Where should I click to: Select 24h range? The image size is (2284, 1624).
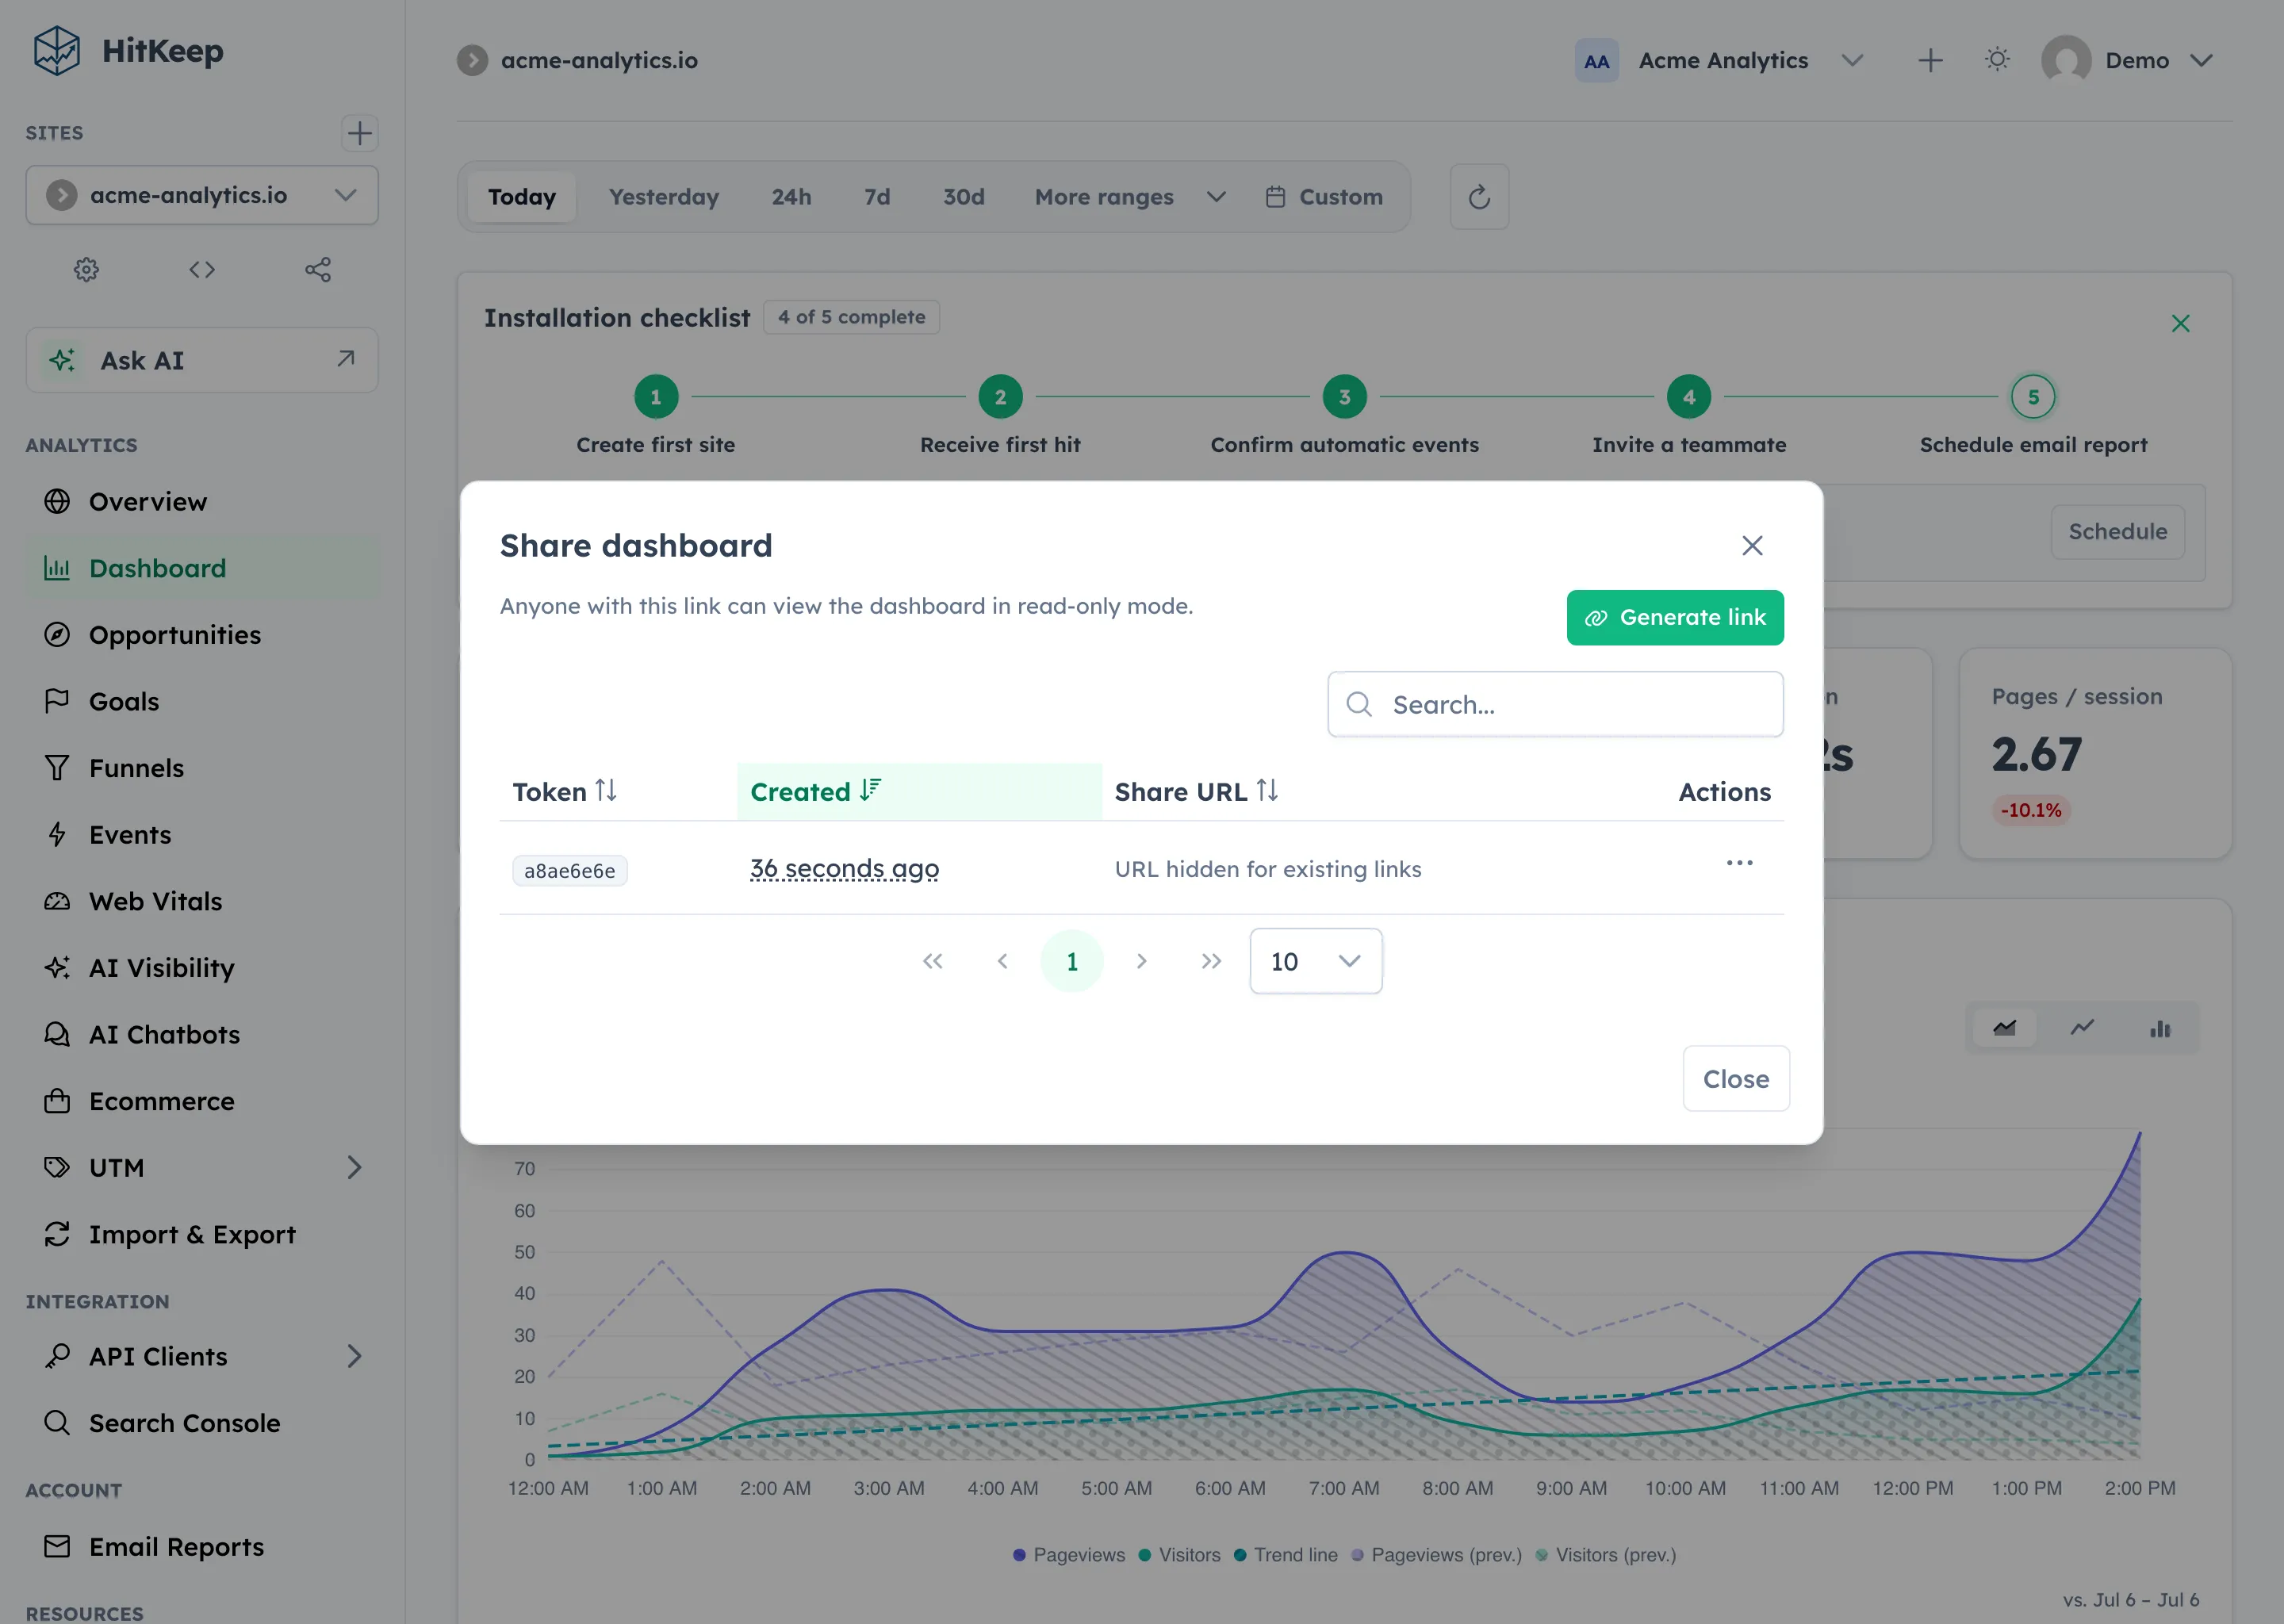791,197
